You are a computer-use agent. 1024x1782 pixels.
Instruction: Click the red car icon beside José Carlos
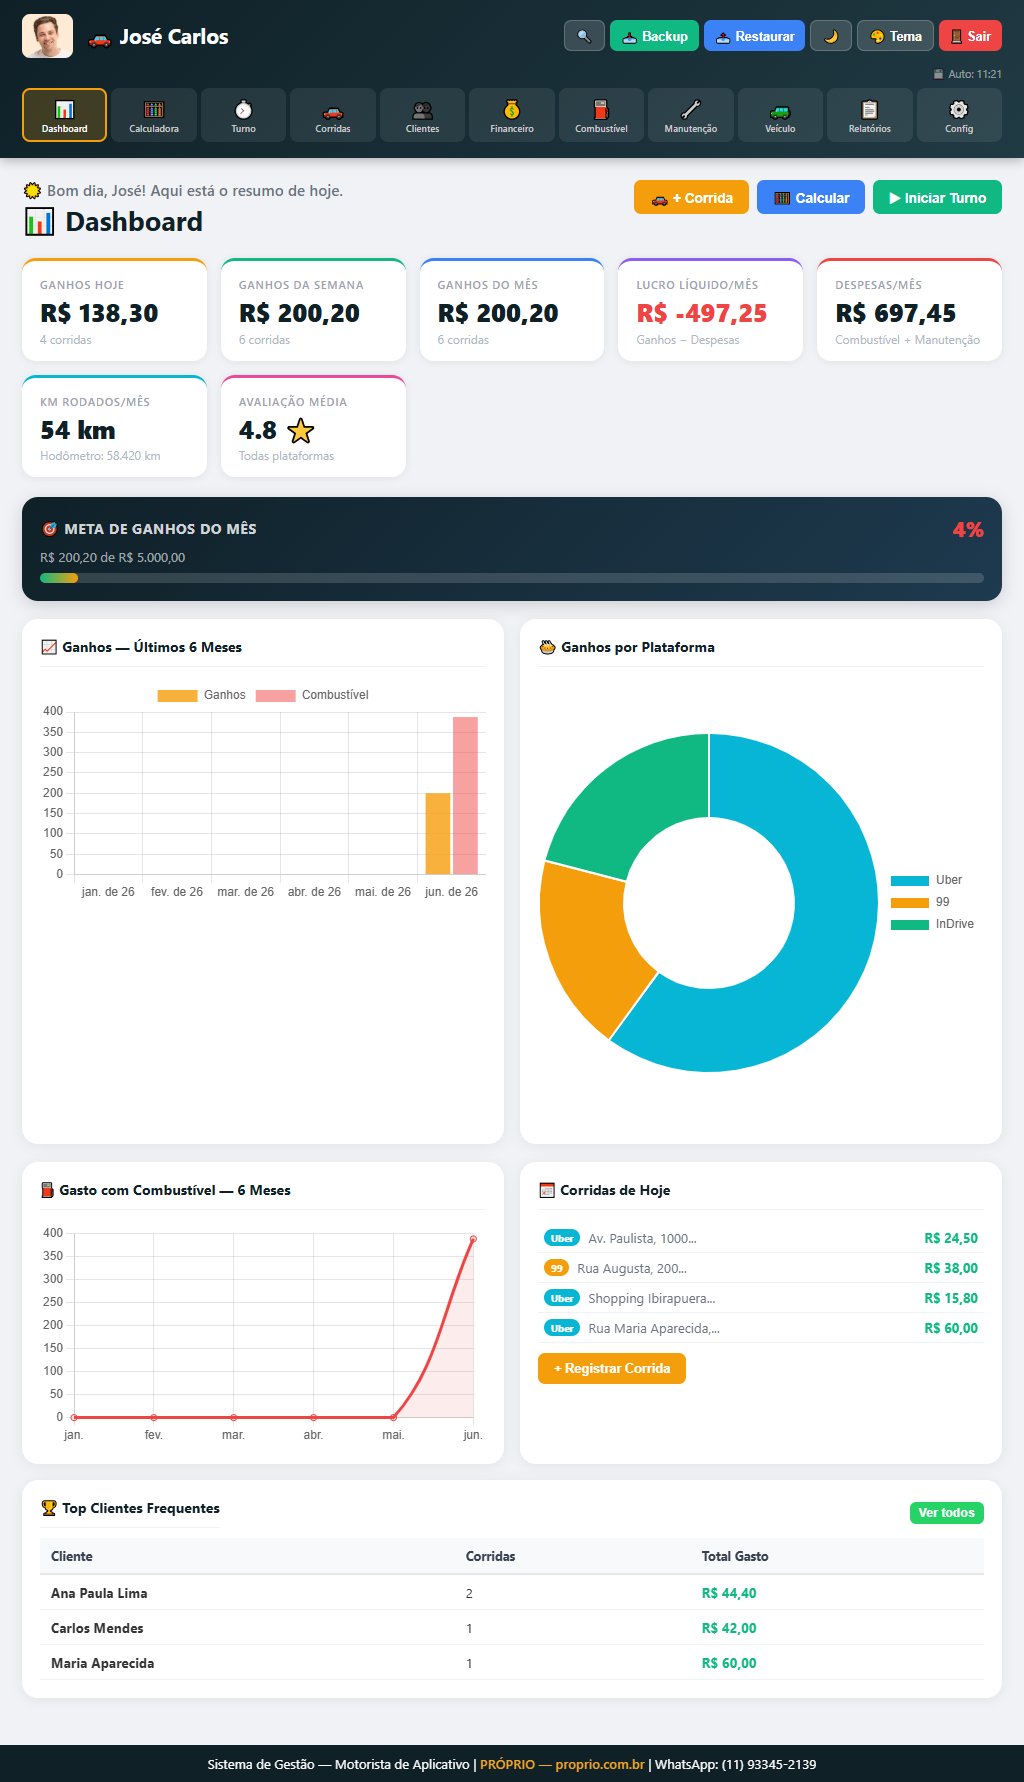tap(99, 38)
